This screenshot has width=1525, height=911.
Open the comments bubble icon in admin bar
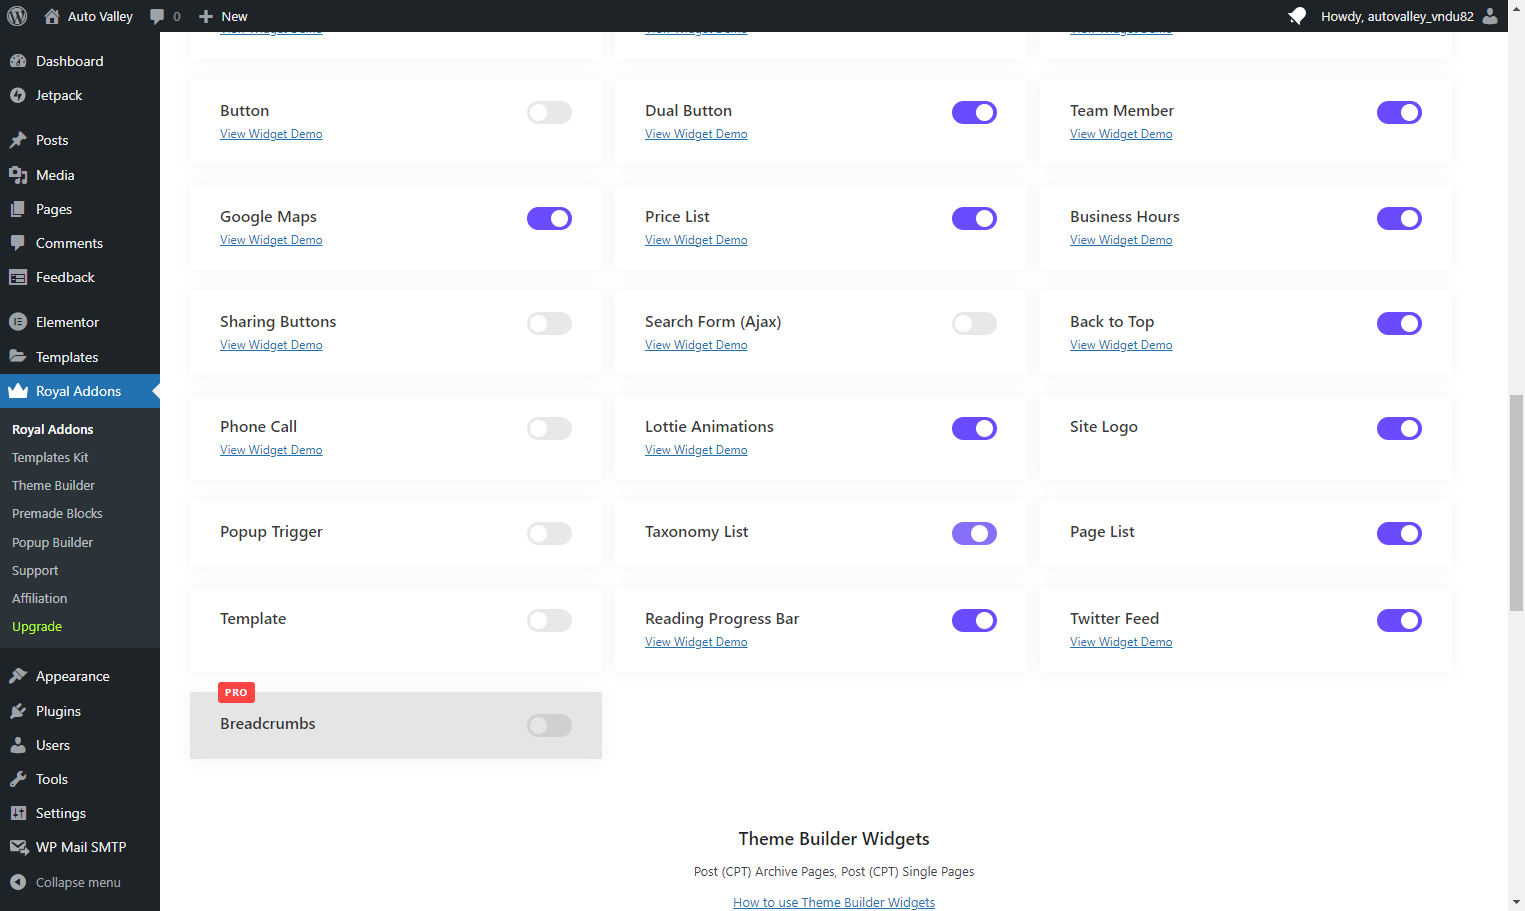click(x=157, y=16)
